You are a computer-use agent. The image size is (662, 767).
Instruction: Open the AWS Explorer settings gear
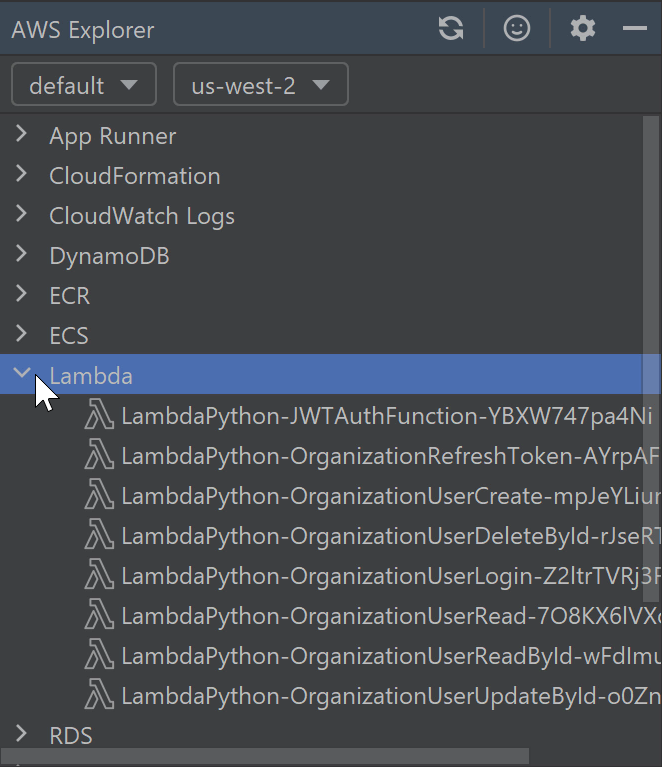pos(583,29)
